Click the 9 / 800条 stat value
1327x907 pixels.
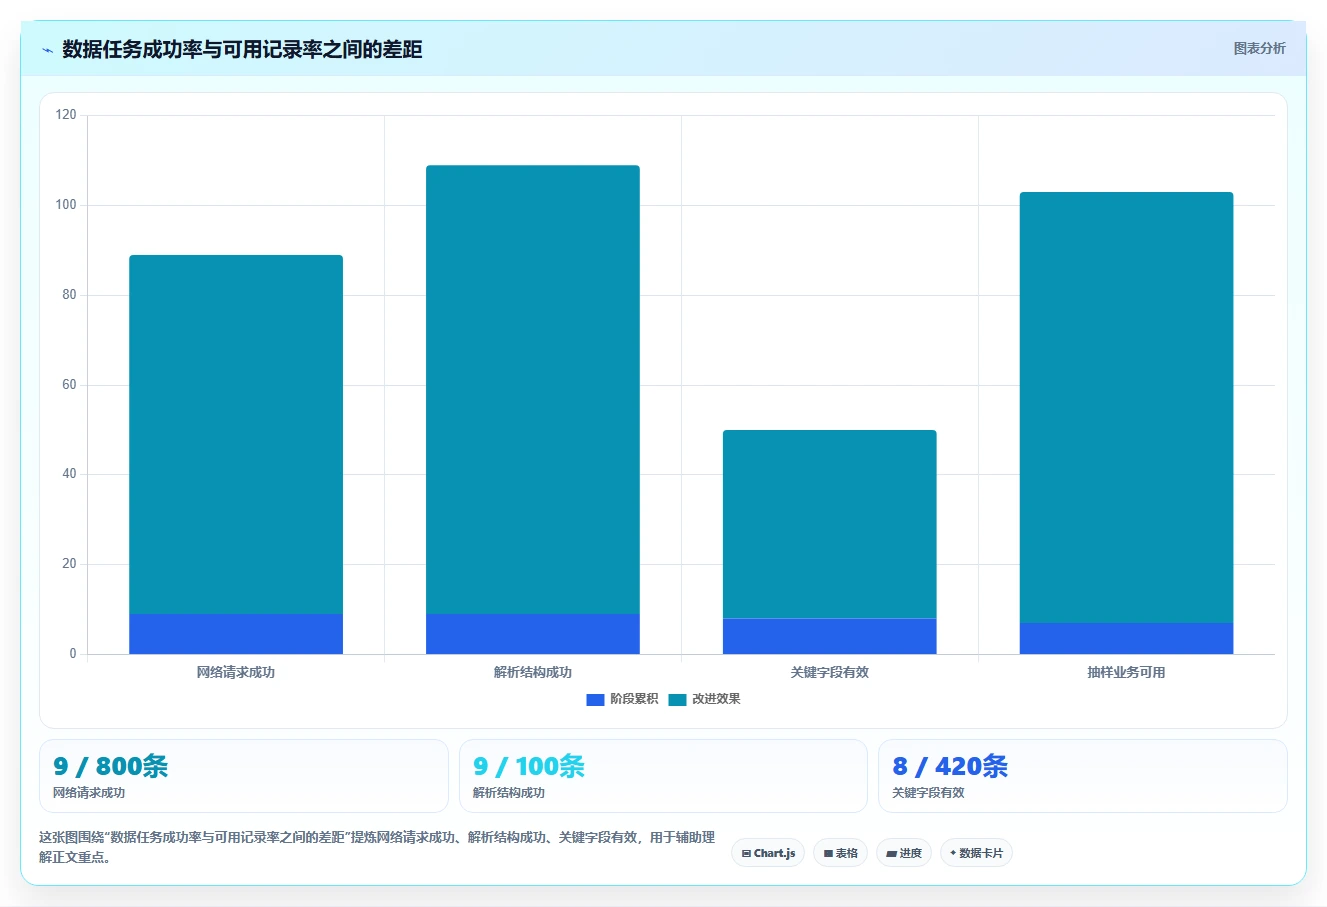click(x=111, y=767)
